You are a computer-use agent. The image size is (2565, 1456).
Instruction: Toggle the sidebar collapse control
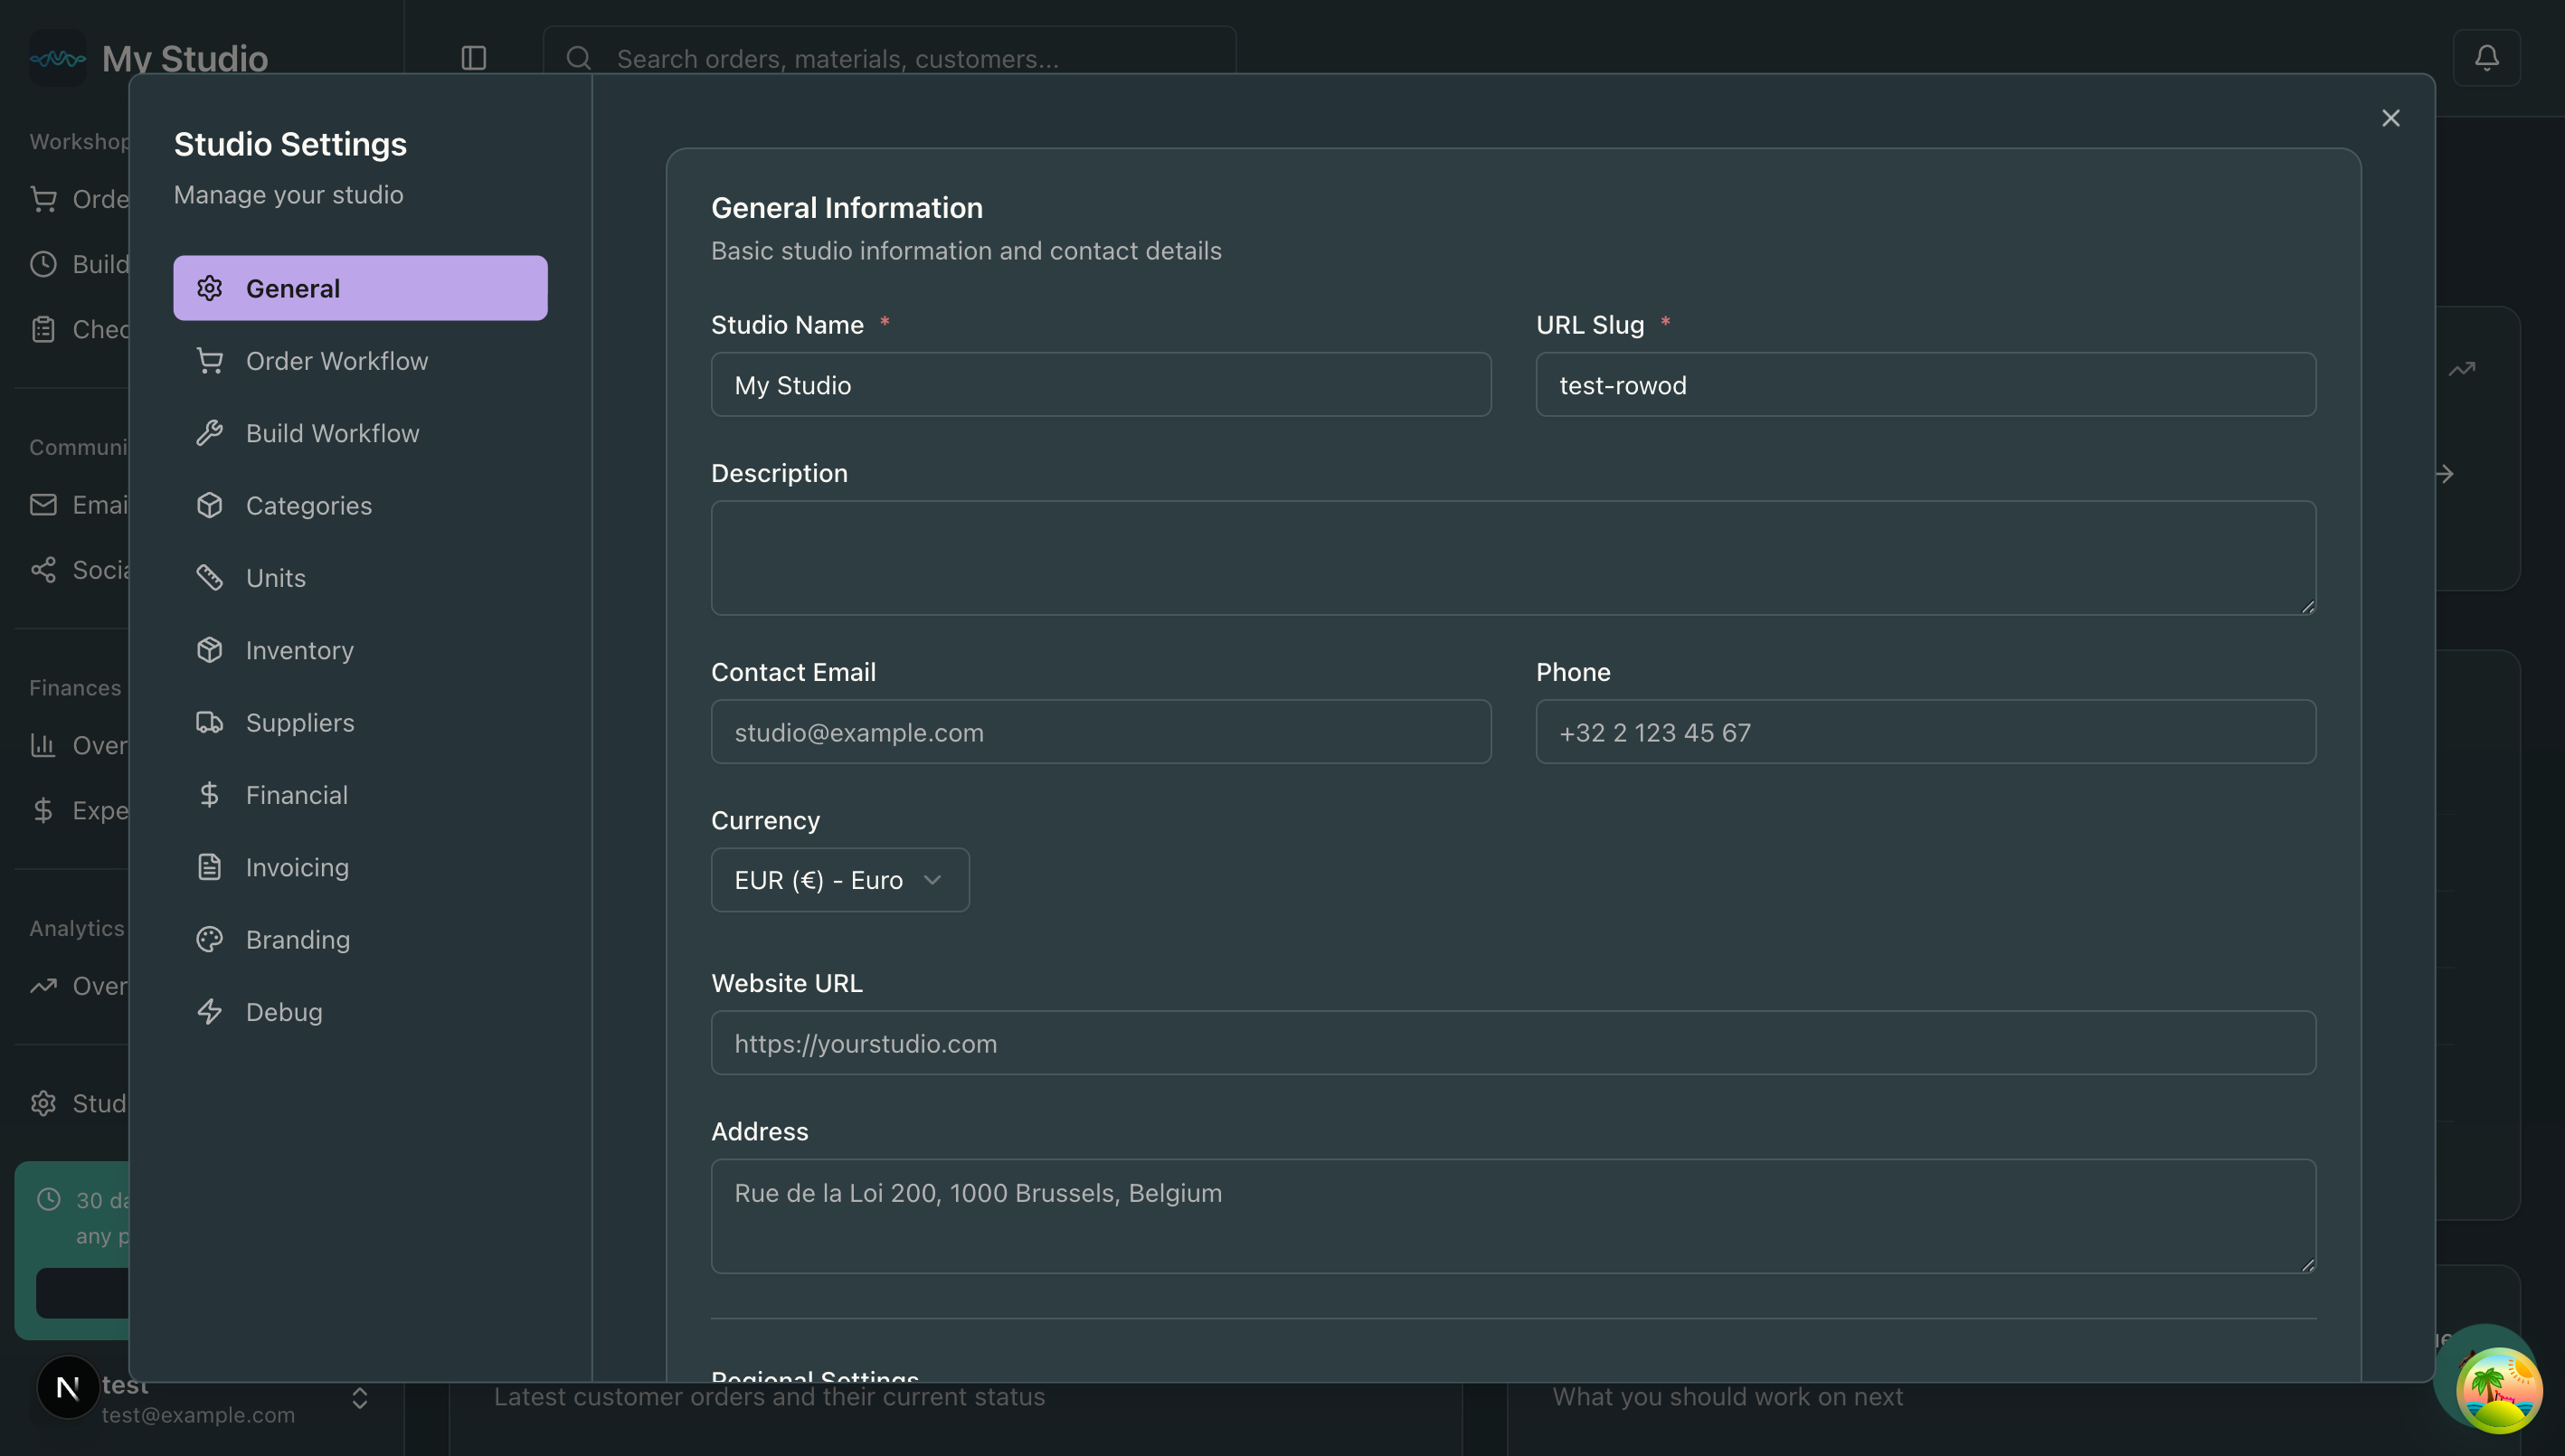[473, 58]
